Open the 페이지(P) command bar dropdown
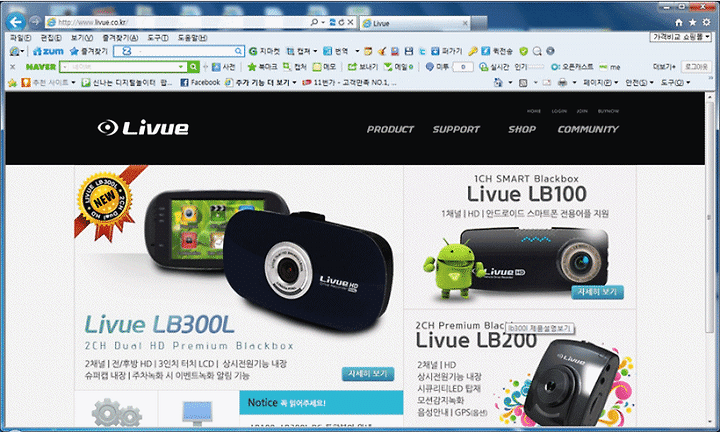The image size is (720, 432). point(601,83)
